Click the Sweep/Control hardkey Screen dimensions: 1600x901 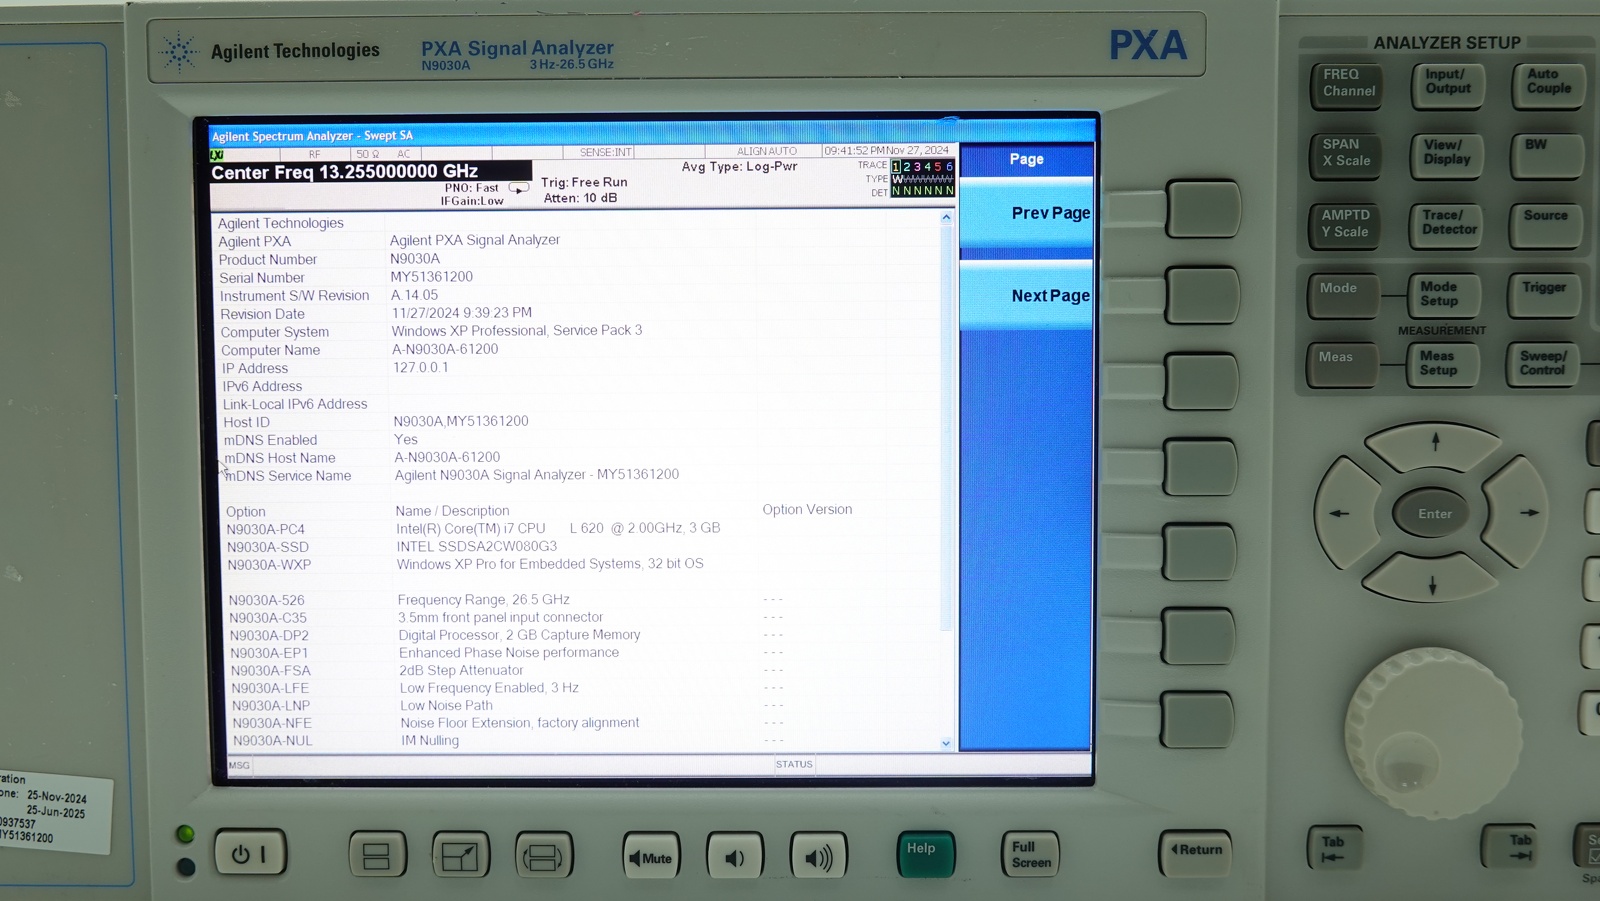(1543, 363)
